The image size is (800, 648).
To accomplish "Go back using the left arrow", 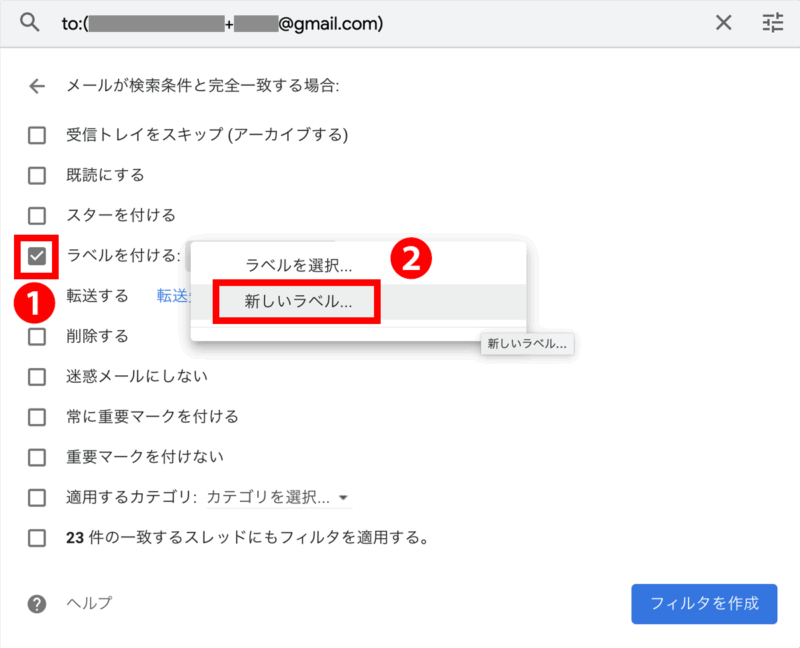I will 37,86.
